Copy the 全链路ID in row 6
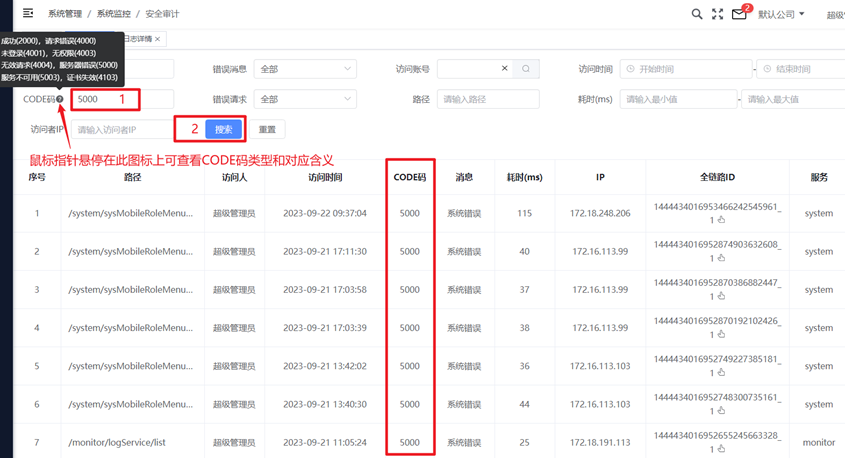 (x=721, y=411)
